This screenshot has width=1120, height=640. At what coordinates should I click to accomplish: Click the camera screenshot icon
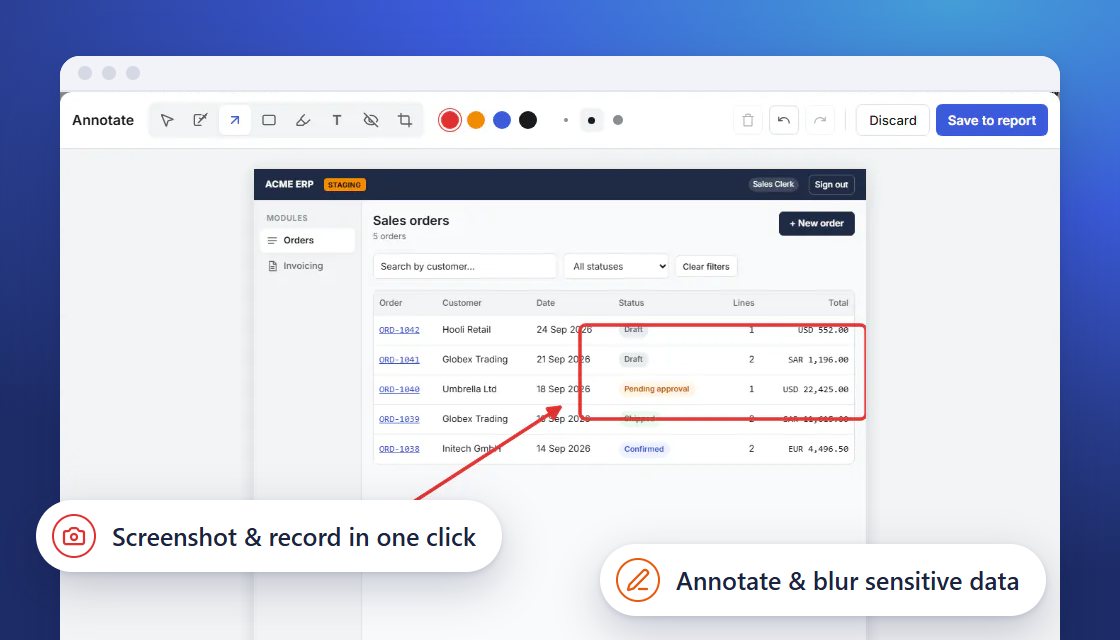point(74,536)
